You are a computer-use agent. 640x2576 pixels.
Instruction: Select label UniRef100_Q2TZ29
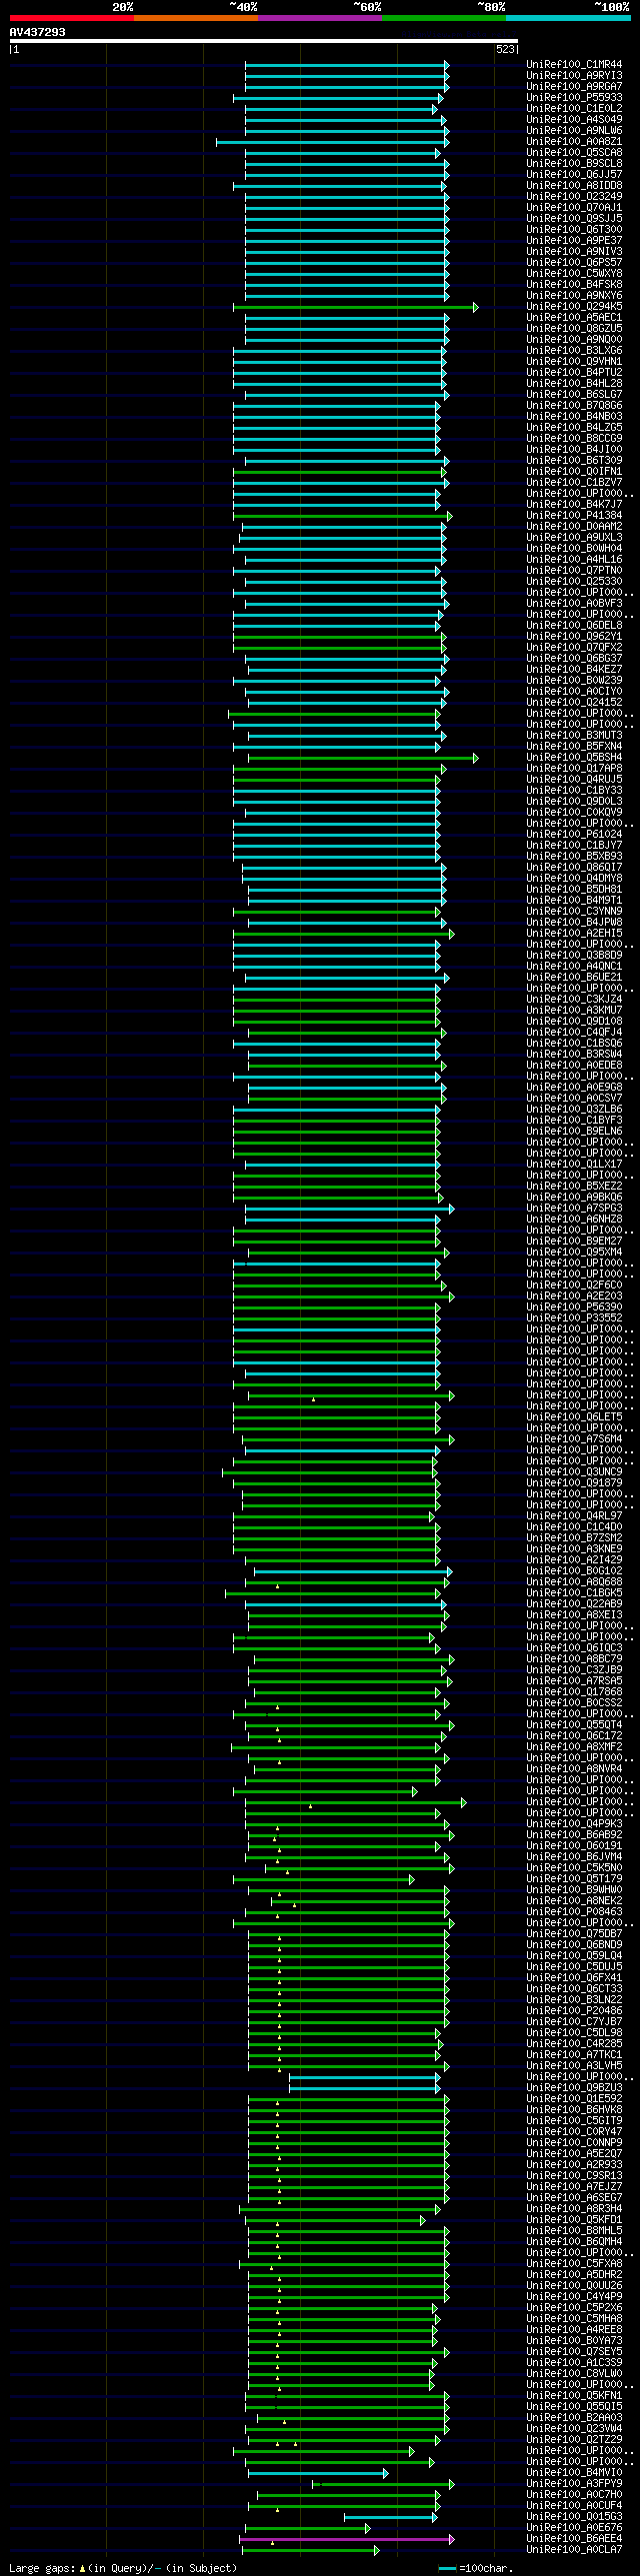[x=574, y=2441]
